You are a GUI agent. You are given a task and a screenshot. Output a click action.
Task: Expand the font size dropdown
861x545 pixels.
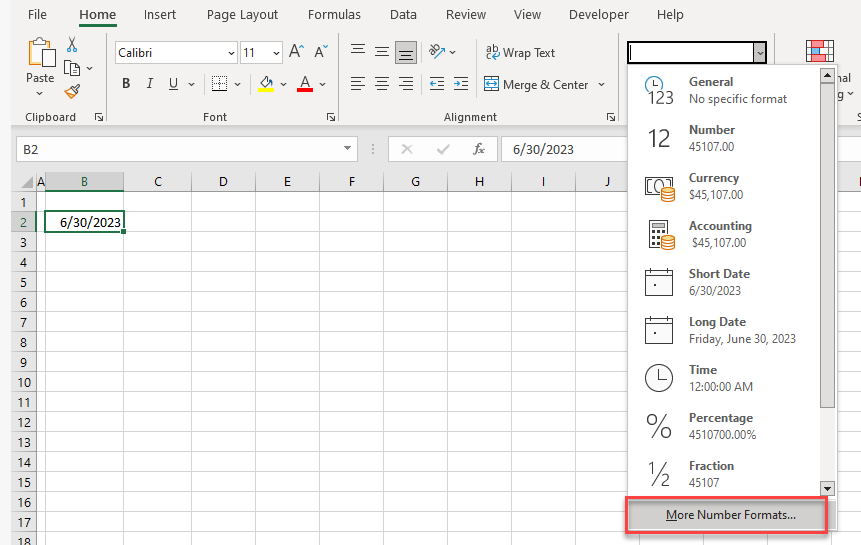point(276,53)
